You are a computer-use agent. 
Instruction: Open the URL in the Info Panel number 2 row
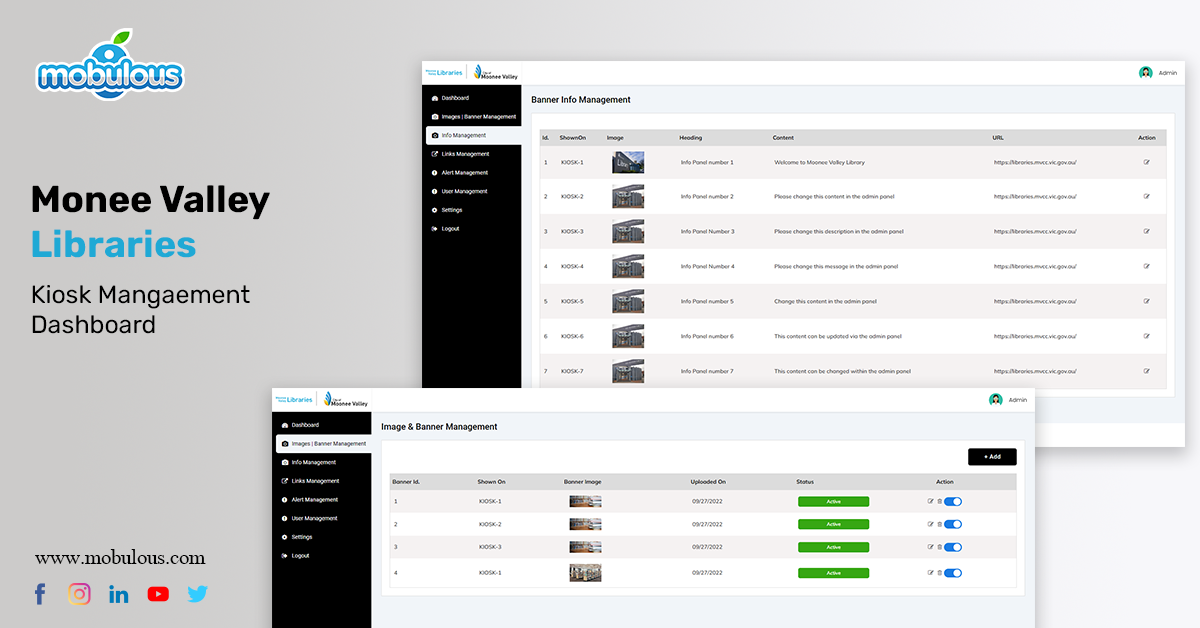click(1035, 196)
